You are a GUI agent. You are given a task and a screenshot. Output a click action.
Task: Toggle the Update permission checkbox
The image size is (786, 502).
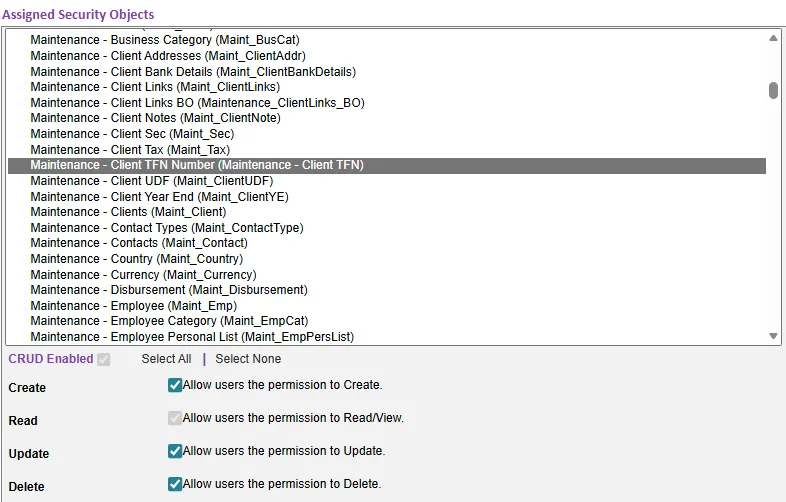pos(174,451)
